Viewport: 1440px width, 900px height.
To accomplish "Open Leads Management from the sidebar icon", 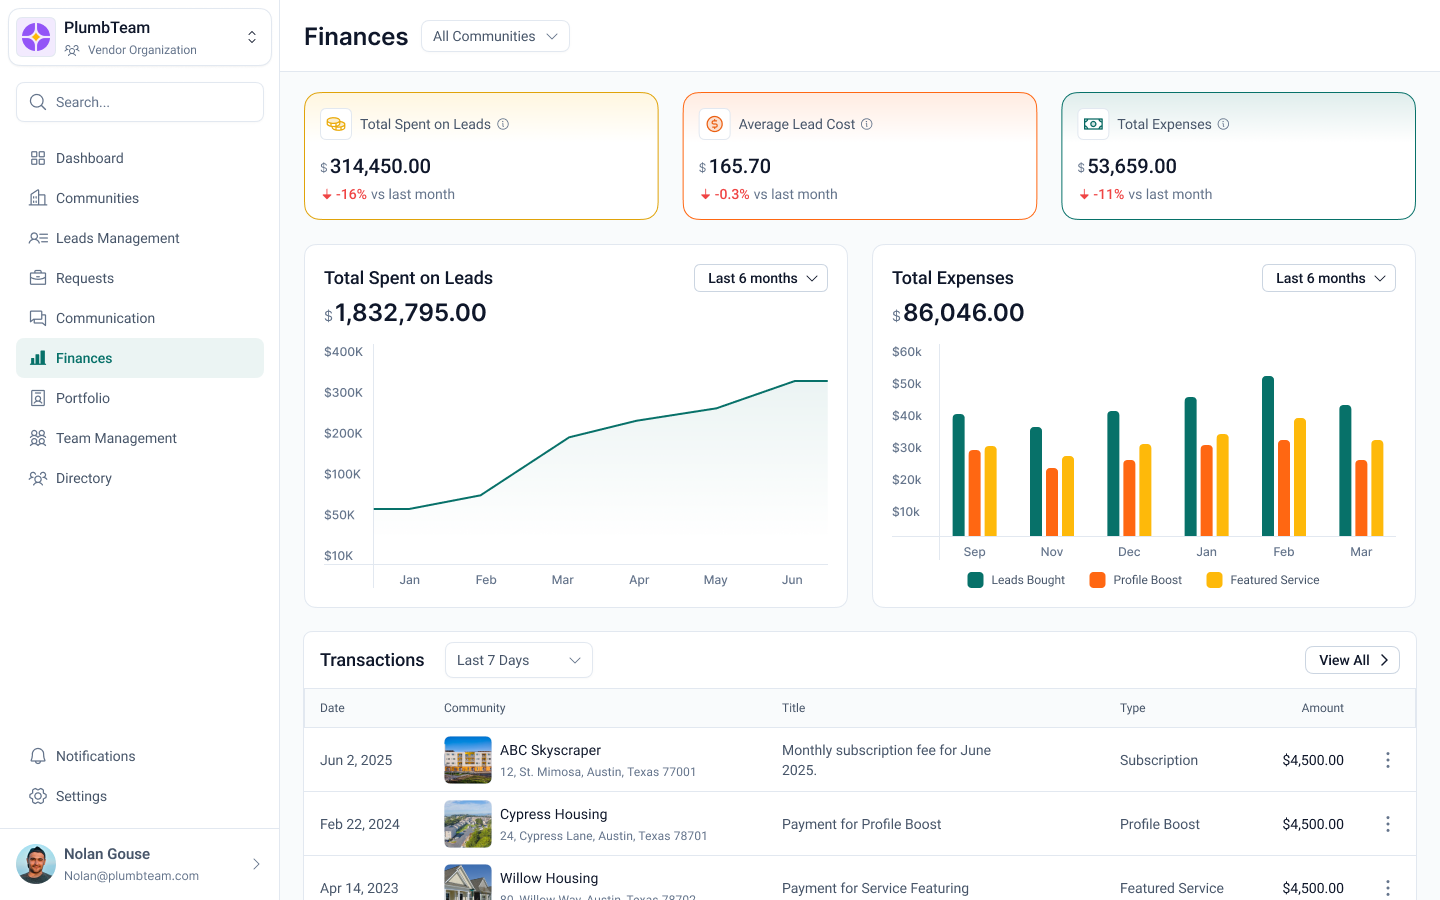I will pyautogui.click(x=38, y=238).
